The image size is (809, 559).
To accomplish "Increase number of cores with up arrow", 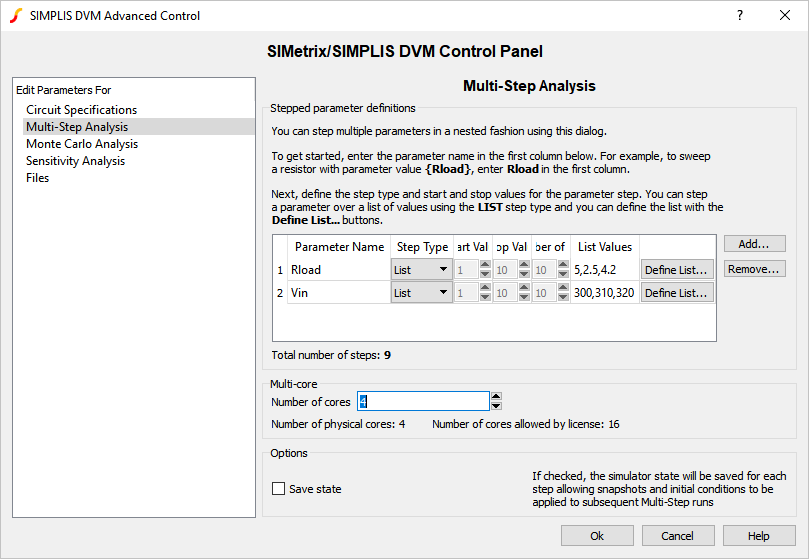I will [x=496, y=396].
